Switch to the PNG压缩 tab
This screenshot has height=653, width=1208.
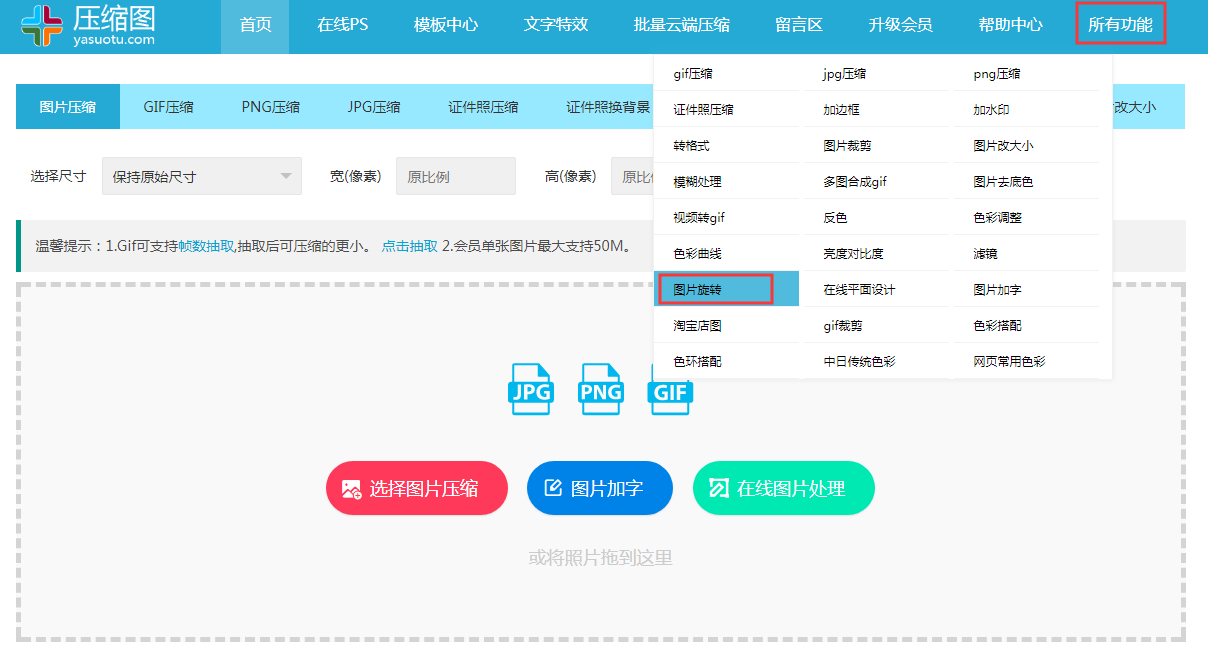coord(271,107)
